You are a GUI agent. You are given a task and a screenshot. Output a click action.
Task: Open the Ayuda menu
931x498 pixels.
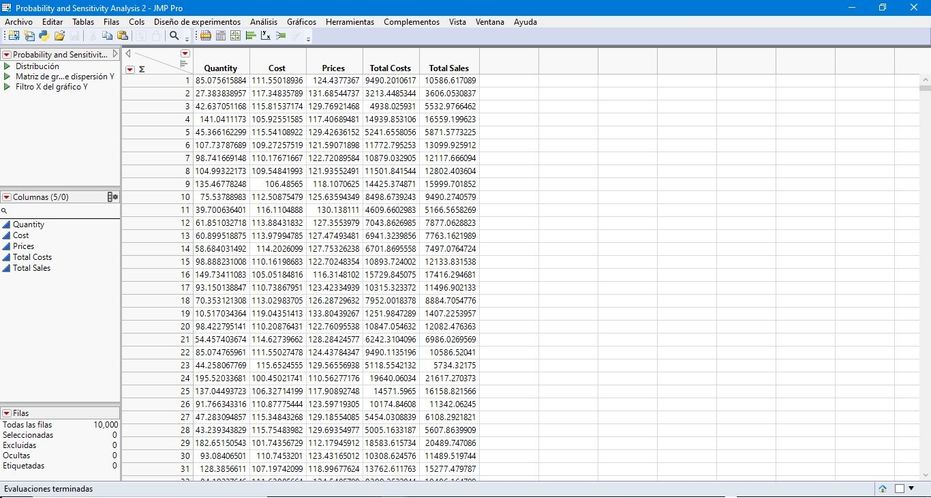pyautogui.click(x=525, y=22)
